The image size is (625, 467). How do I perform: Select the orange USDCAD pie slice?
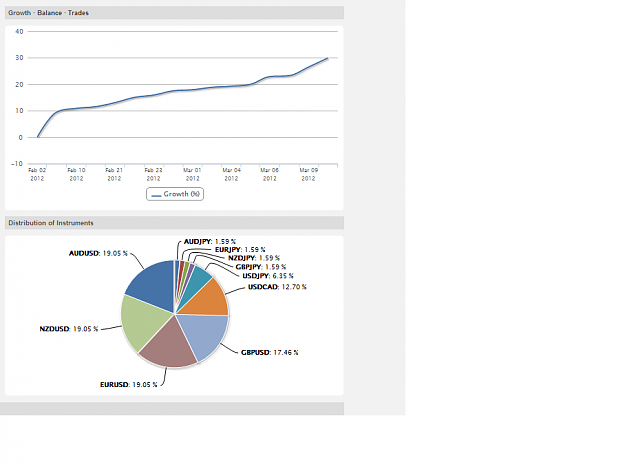pos(207,301)
